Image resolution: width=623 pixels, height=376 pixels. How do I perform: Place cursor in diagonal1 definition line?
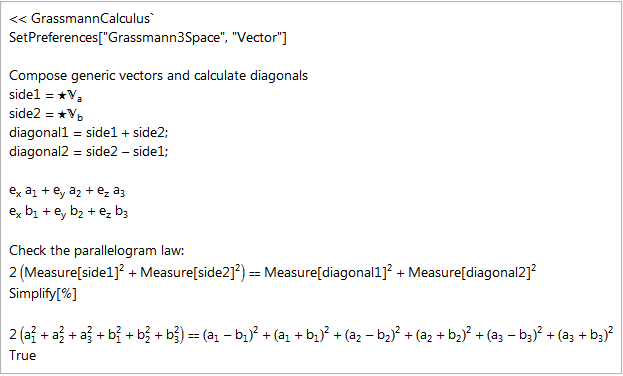89,132
